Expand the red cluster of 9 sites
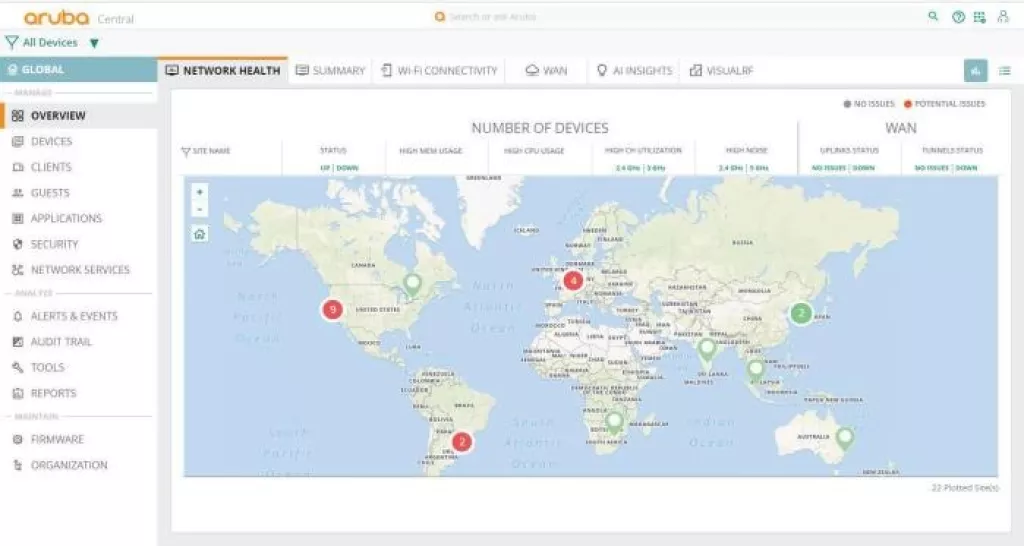1024x546 pixels. pos(332,310)
